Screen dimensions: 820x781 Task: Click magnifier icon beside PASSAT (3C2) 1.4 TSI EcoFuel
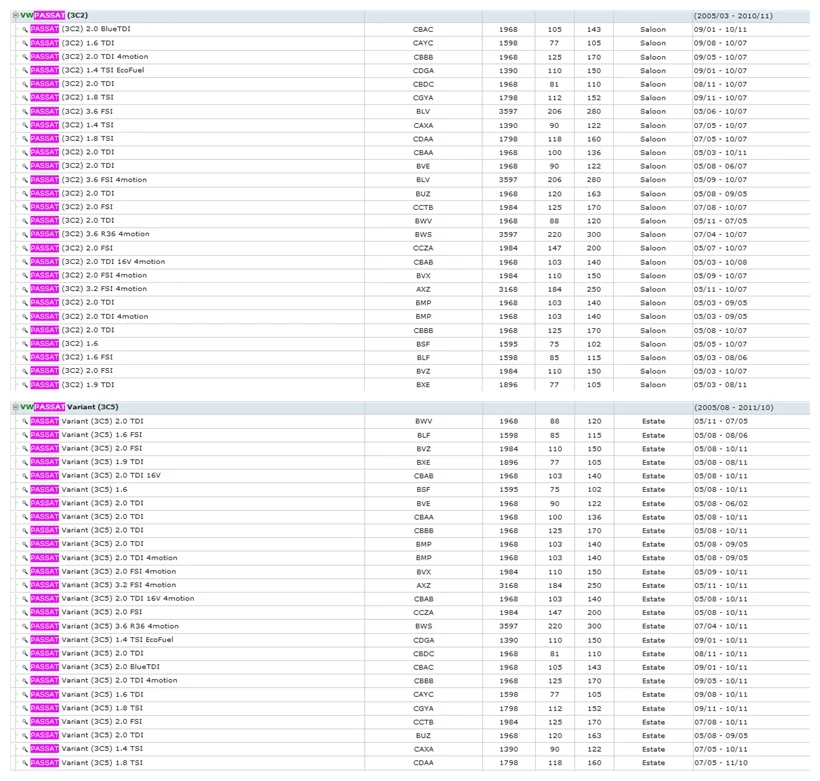click(x=24, y=70)
